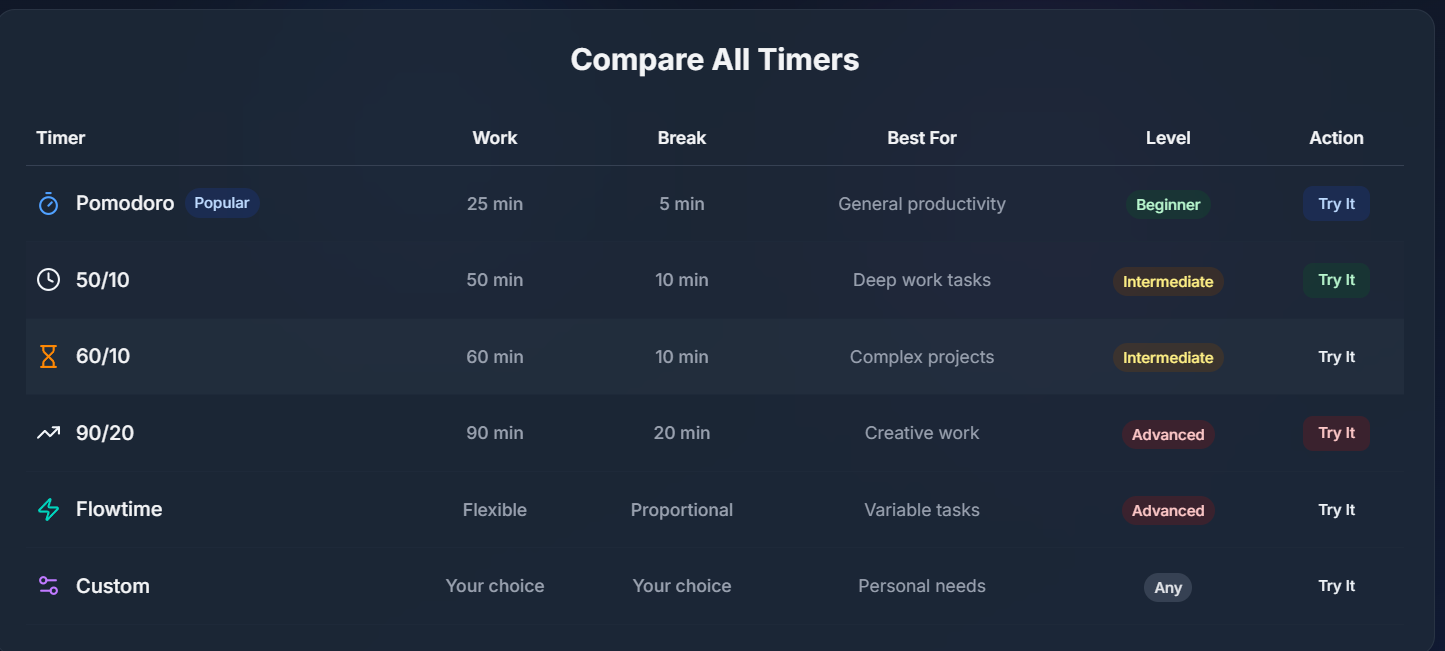Select the Compare All Timers title
The width and height of the screenshot is (1445, 651).
click(714, 59)
